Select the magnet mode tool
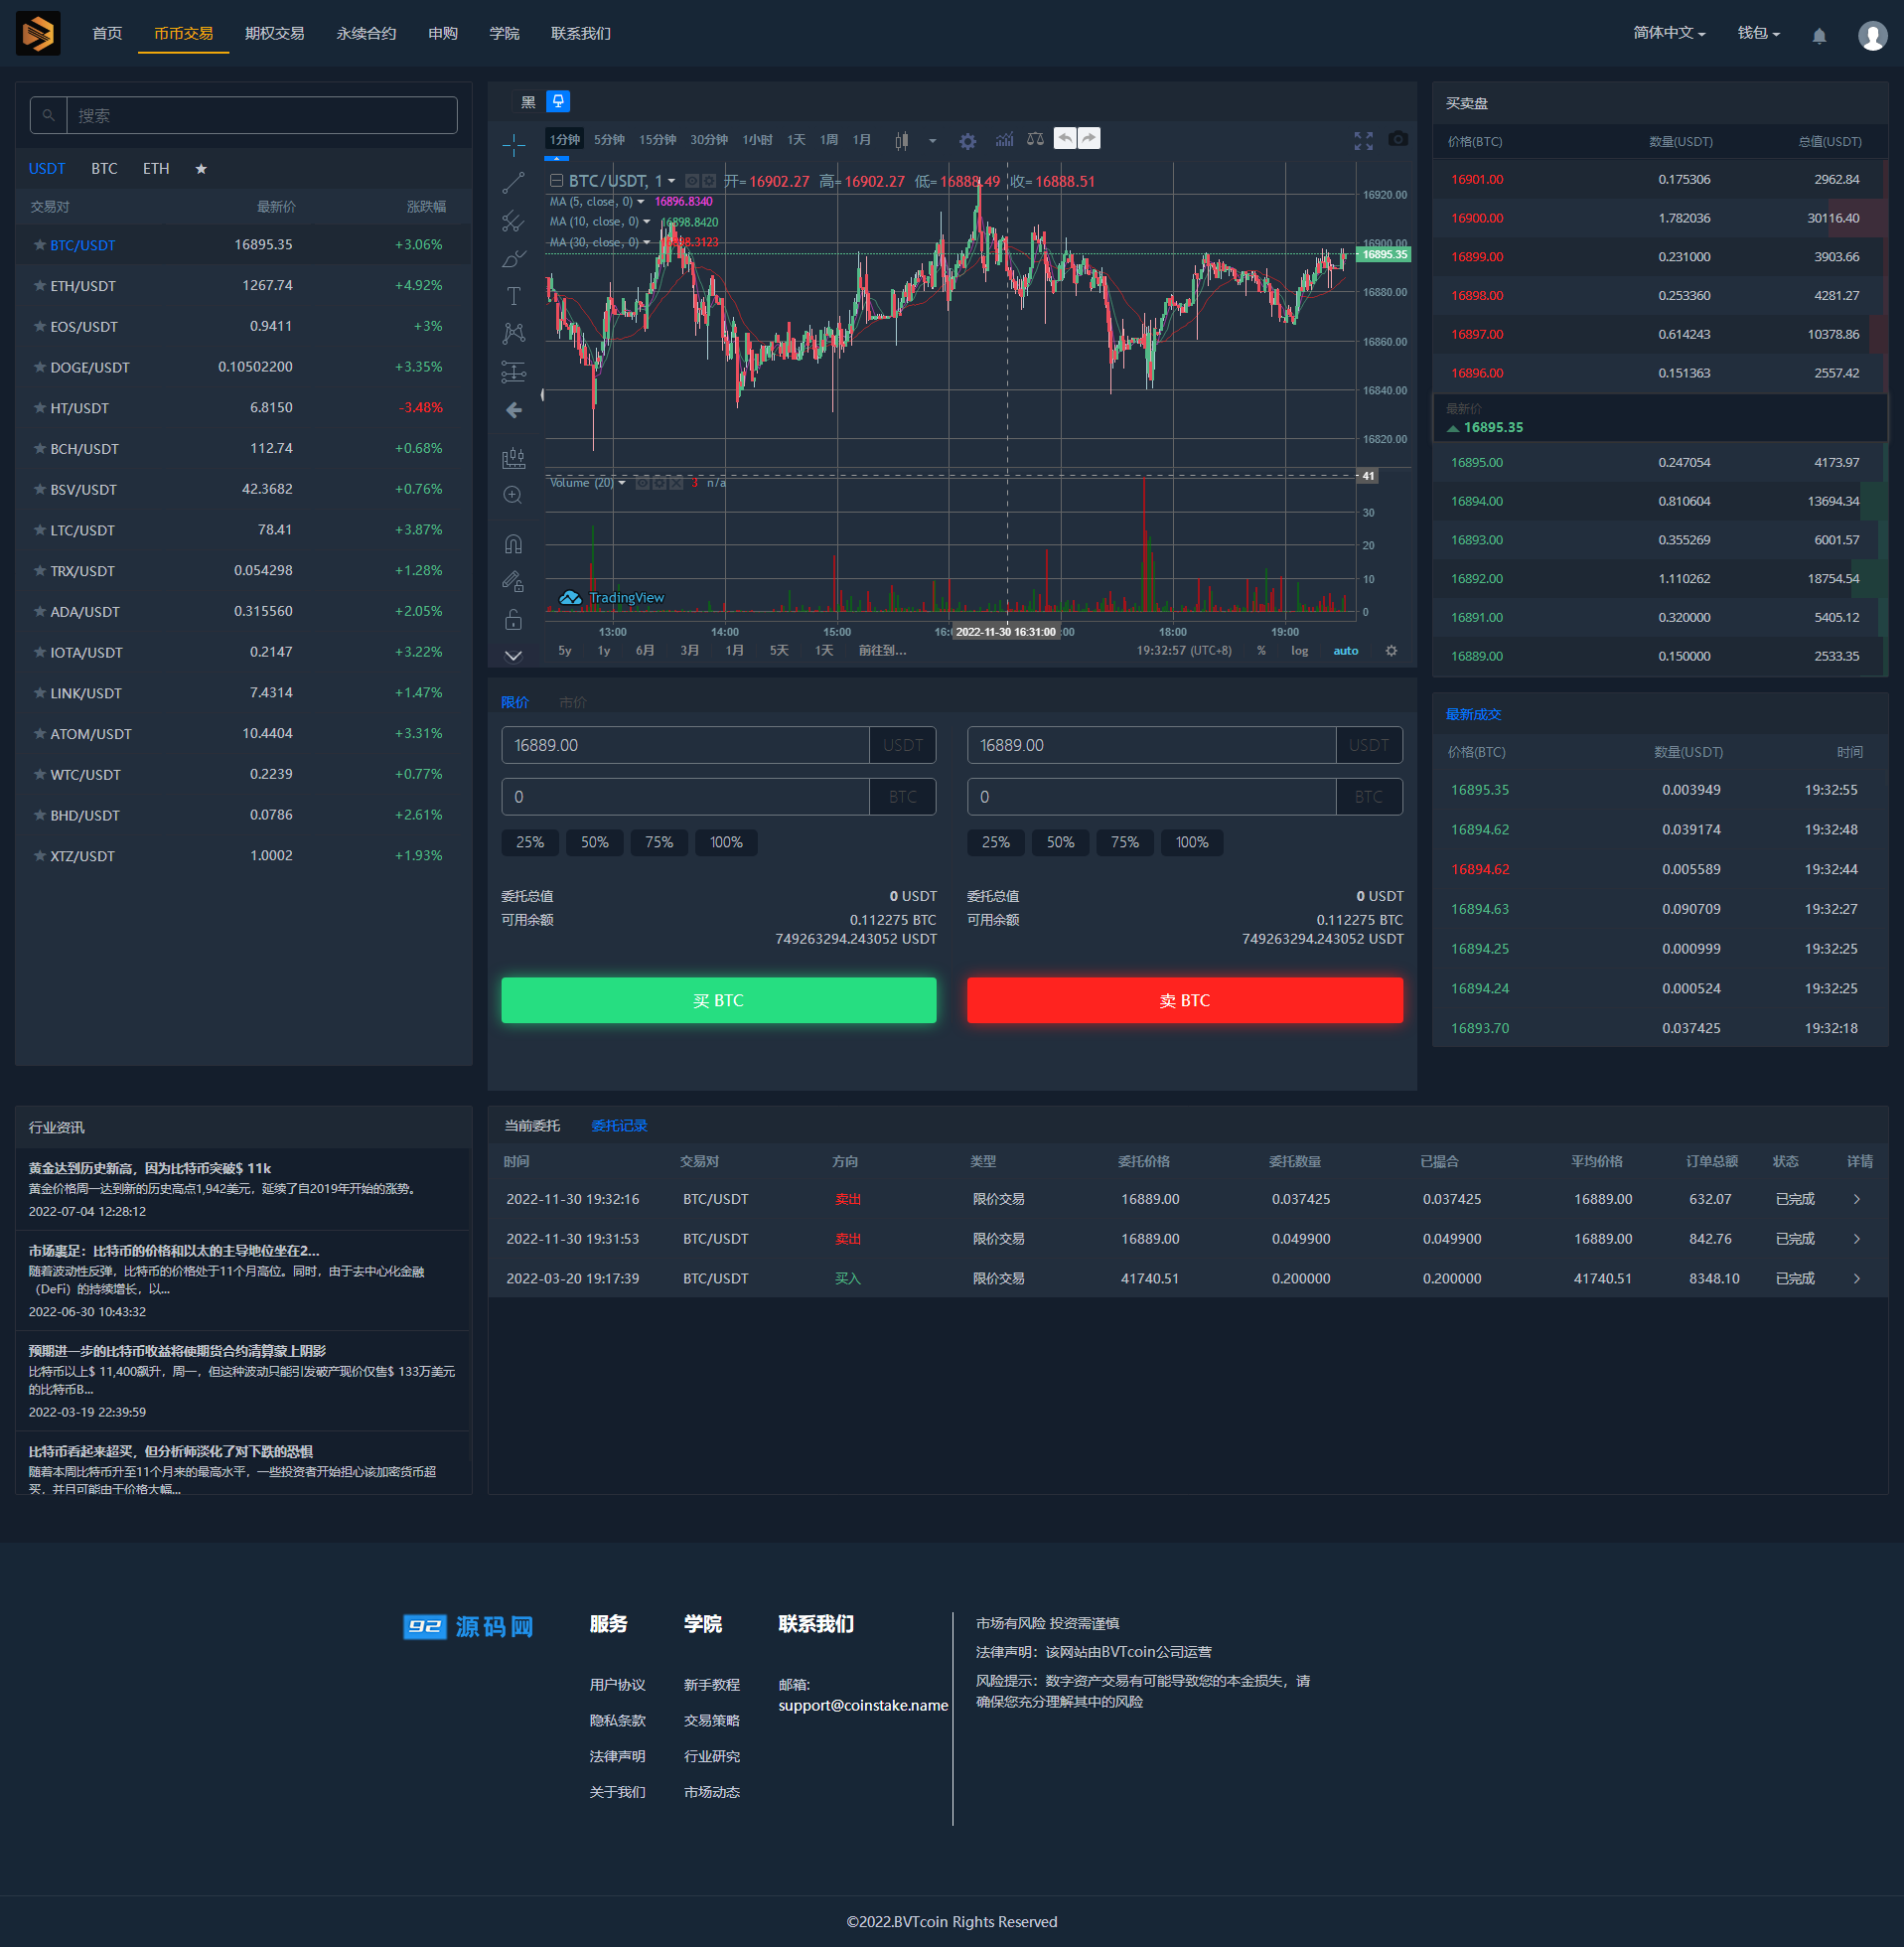Viewport: 1904px width, 1947px height. coord(513,544)
